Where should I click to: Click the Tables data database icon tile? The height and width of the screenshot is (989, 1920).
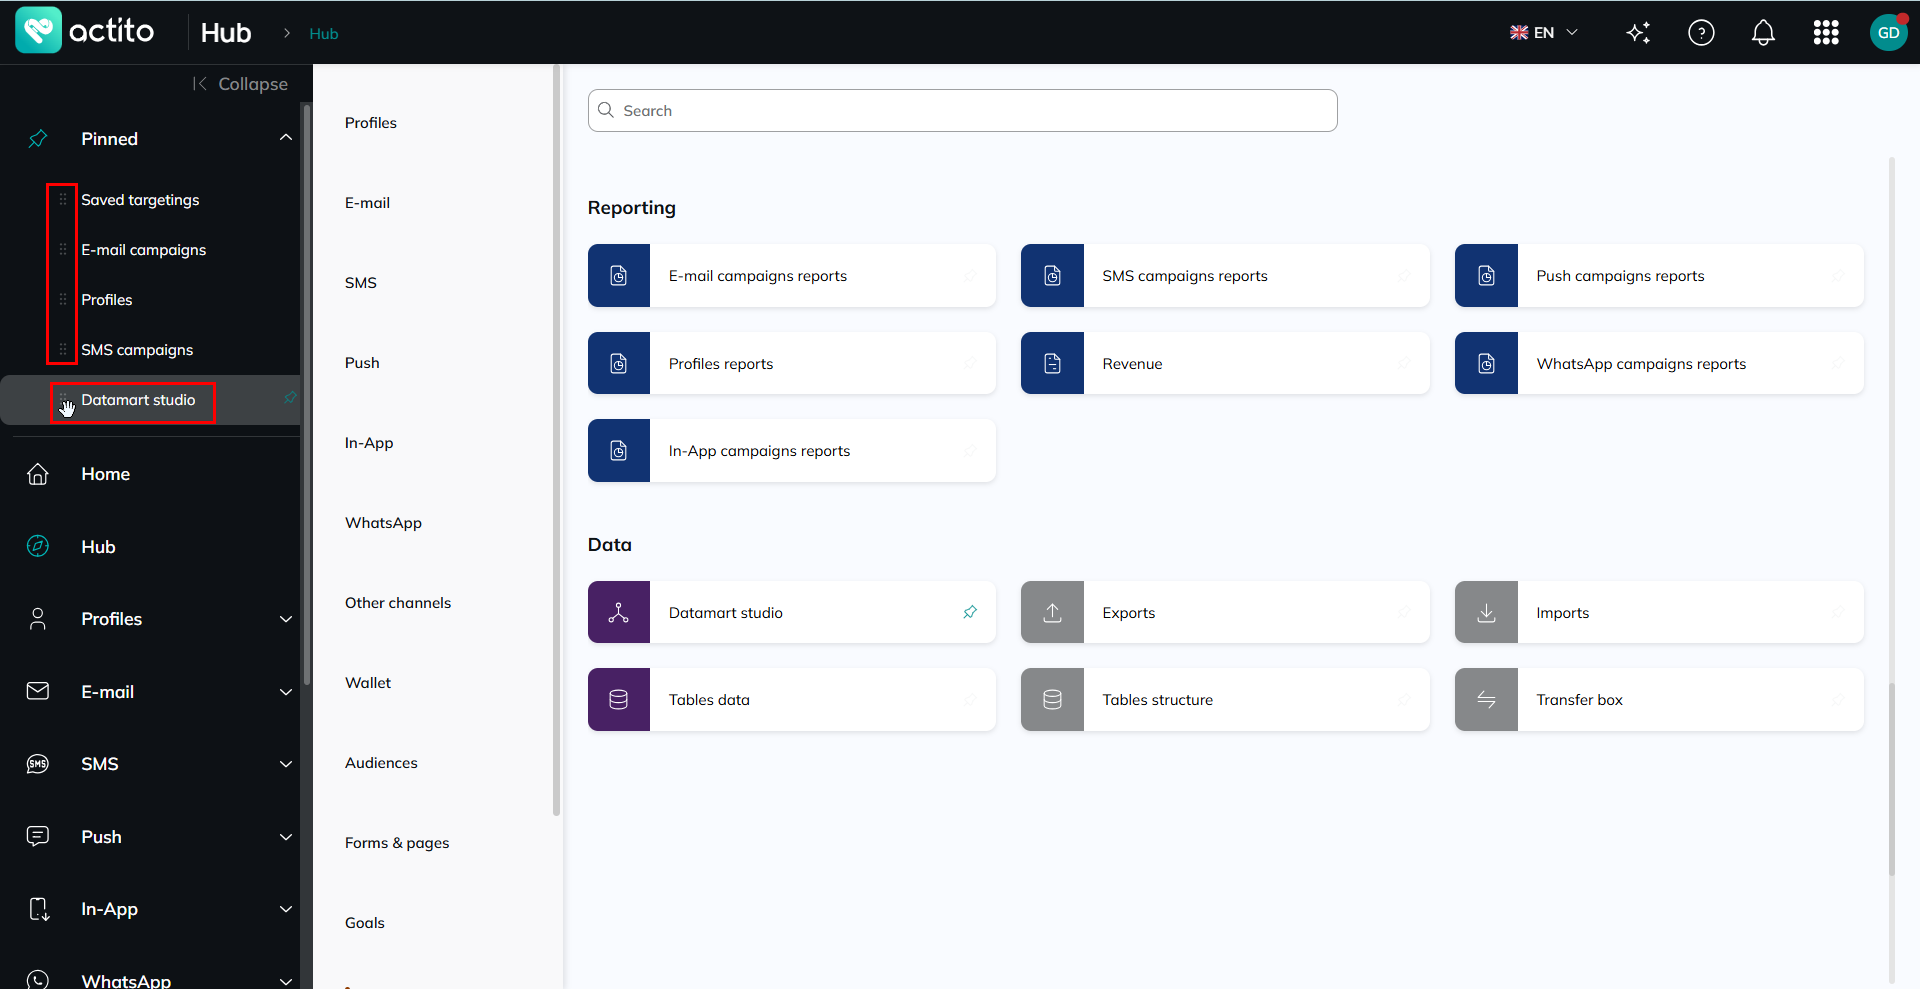tap(619, 700)
